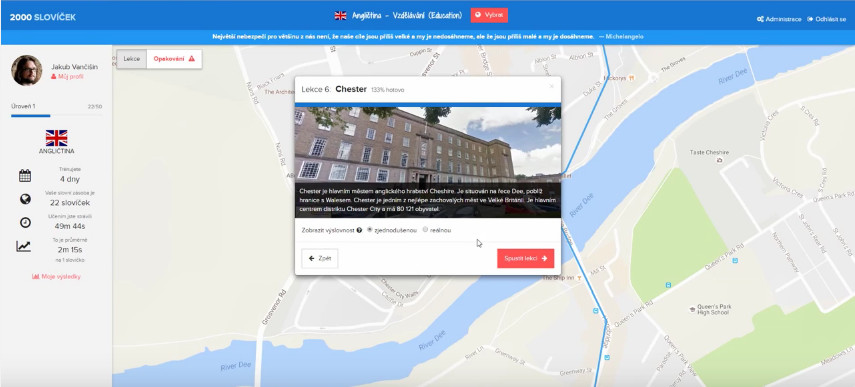
Task: Open the Můj profil link
Action: click(67, 77)
